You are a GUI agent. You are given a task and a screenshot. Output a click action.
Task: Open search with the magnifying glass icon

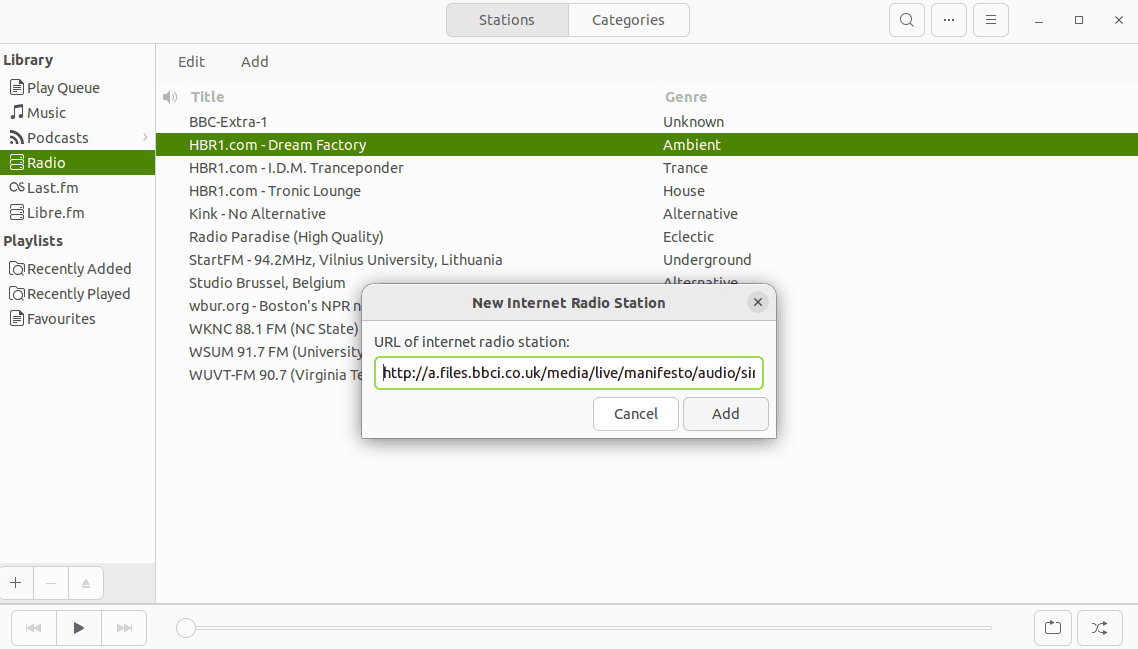point(906,19)
